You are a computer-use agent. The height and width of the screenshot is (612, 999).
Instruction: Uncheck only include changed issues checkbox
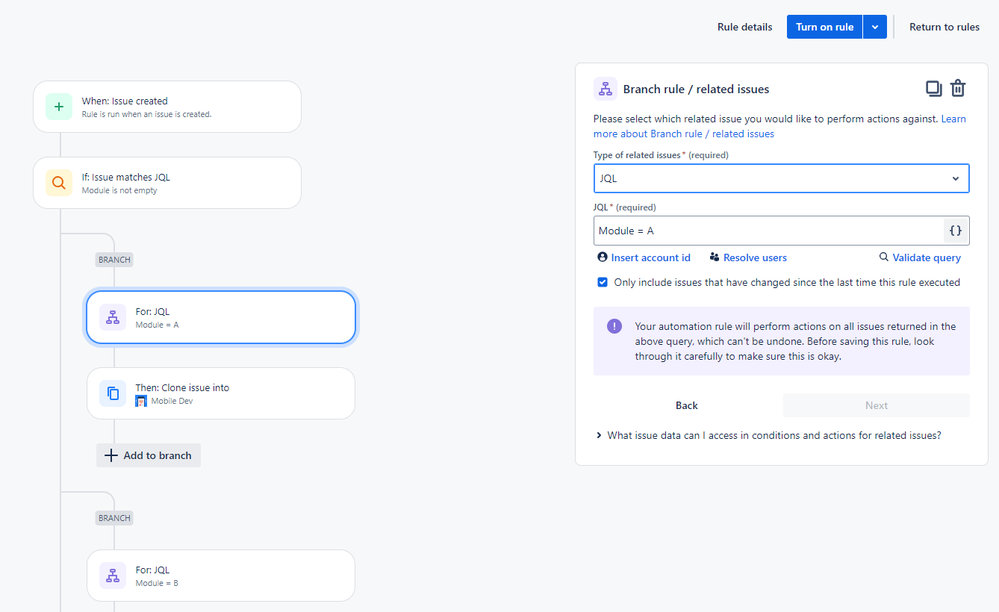(602, 282)
